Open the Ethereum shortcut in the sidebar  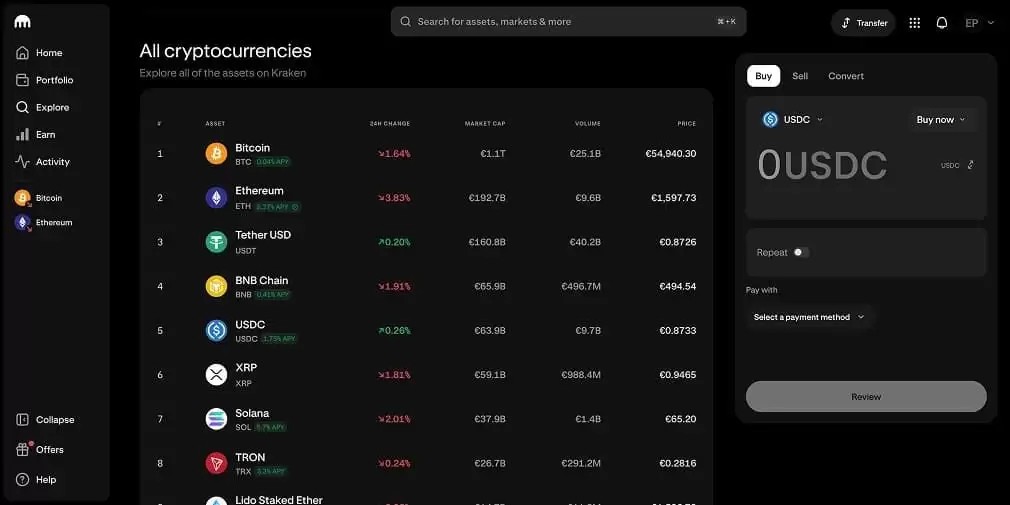pyautogui.click(x=43, y=222)
